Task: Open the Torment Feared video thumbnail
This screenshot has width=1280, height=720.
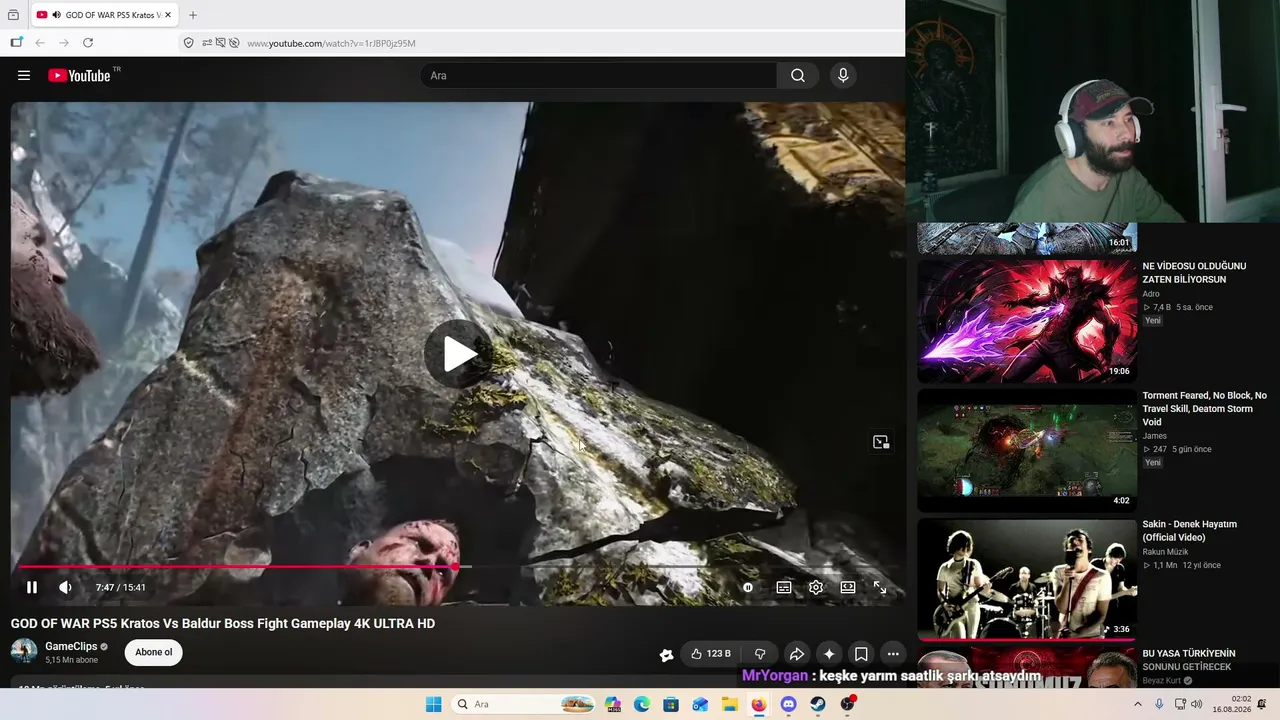Action: click(1027, 450)
